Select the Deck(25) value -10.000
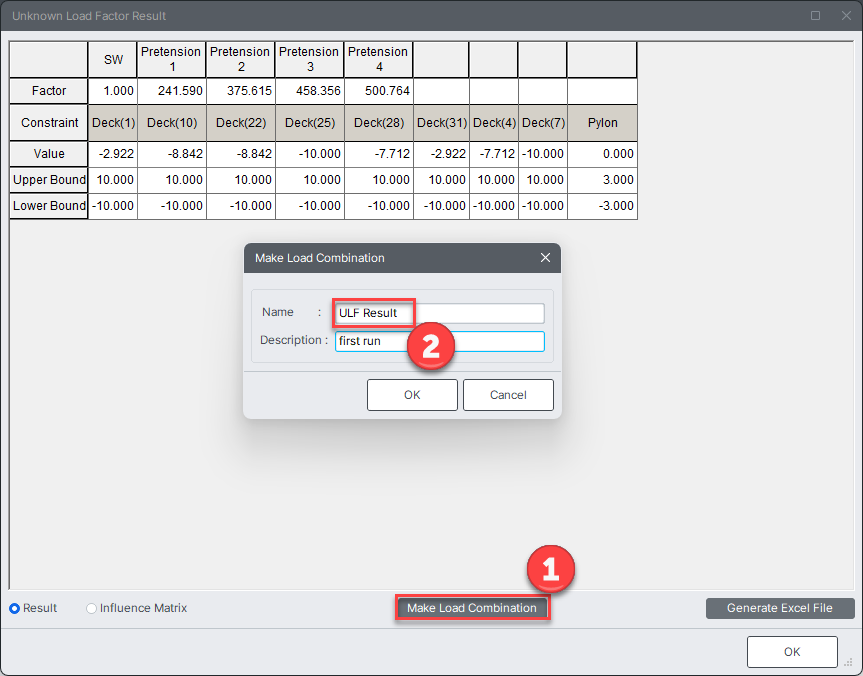 click(310, 154)
